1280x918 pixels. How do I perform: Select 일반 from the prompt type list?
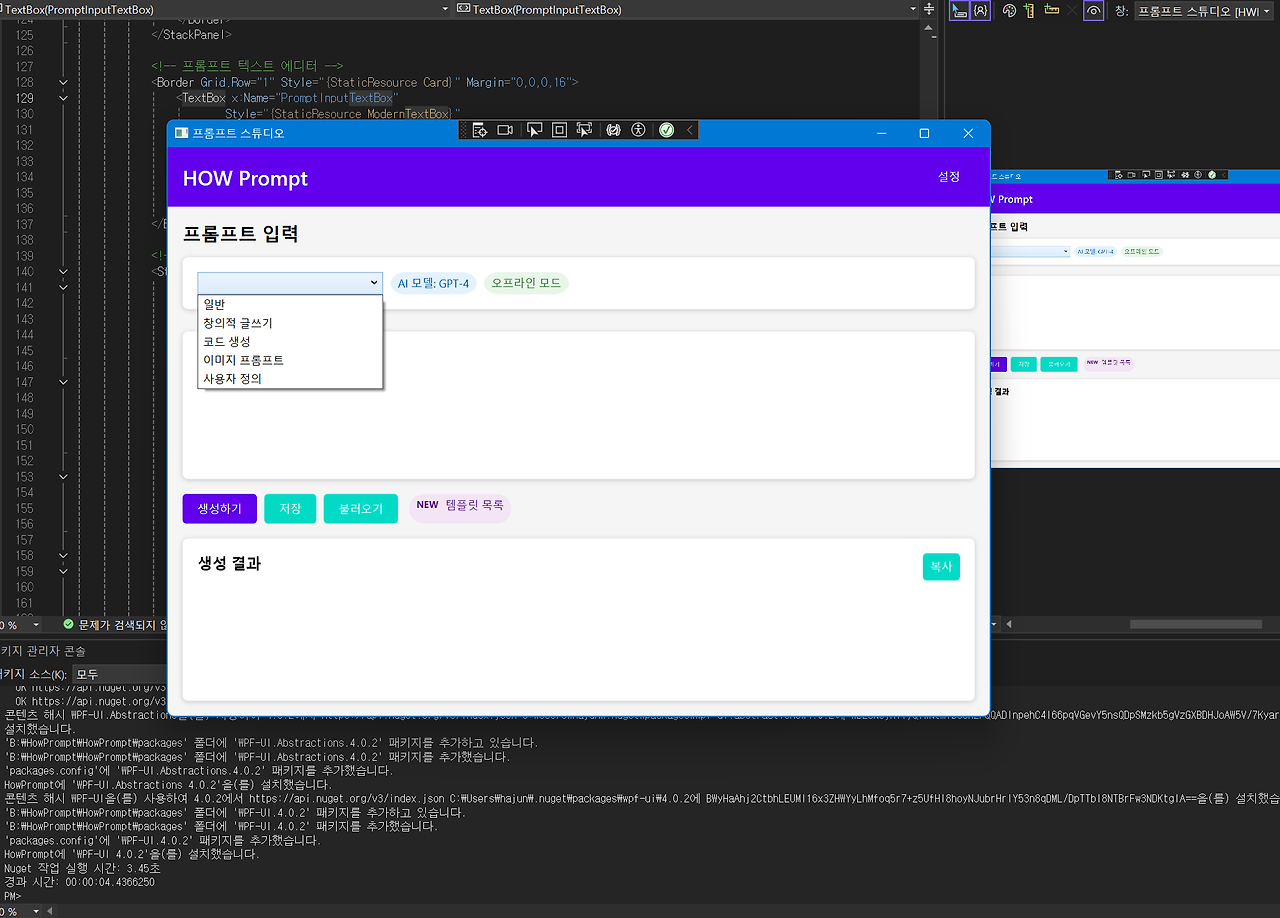[x=290, y=304]
